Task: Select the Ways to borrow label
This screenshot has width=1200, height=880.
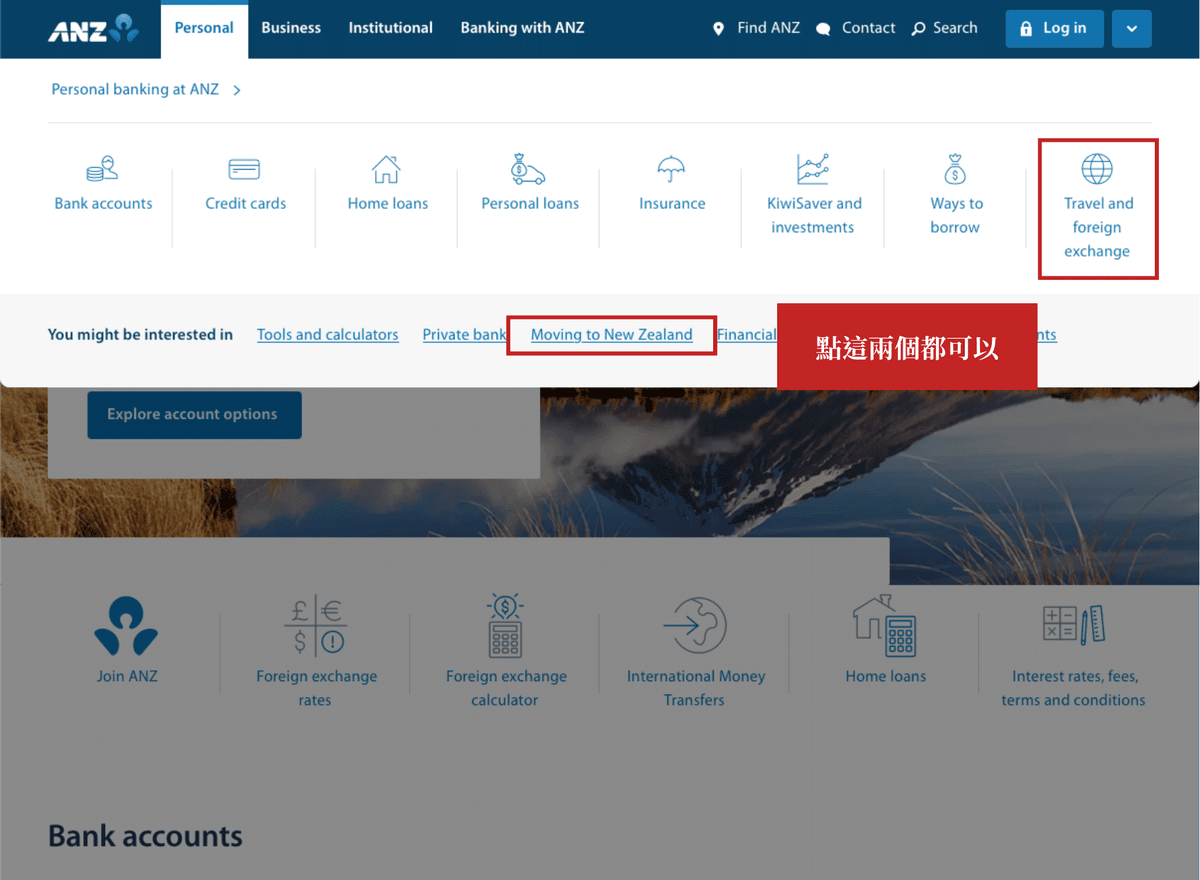Action: pyautogui.click(x=956, y=216)
